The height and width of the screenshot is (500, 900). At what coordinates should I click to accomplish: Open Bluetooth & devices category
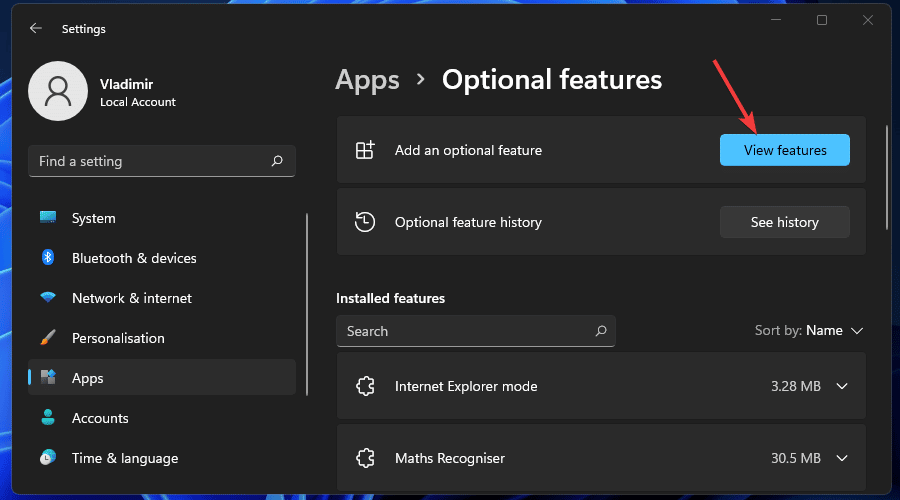(x=162, y=258)
